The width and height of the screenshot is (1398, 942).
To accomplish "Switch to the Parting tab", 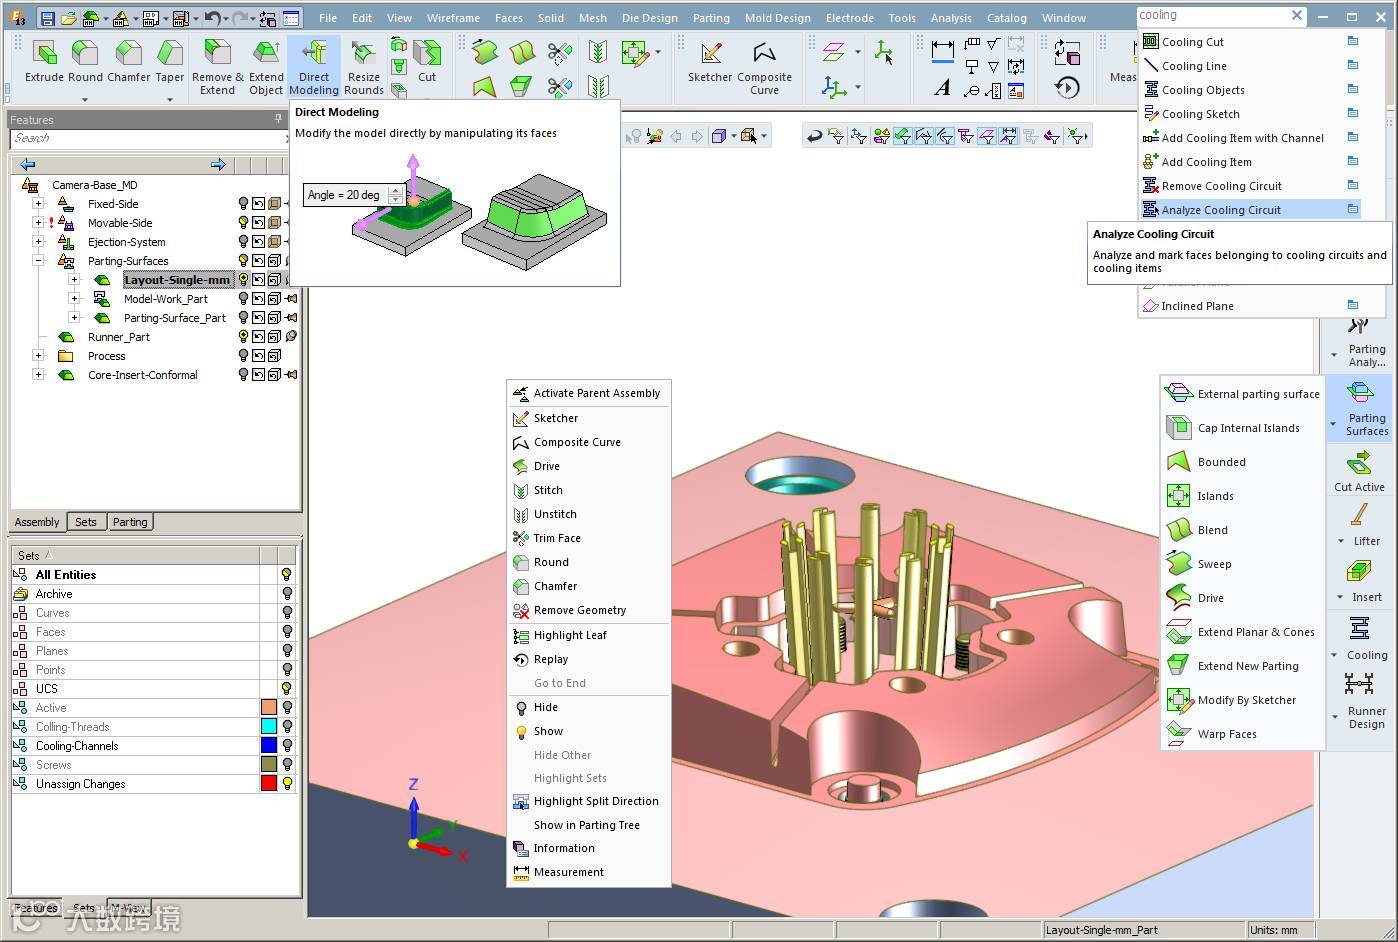I will coord(130,522).
